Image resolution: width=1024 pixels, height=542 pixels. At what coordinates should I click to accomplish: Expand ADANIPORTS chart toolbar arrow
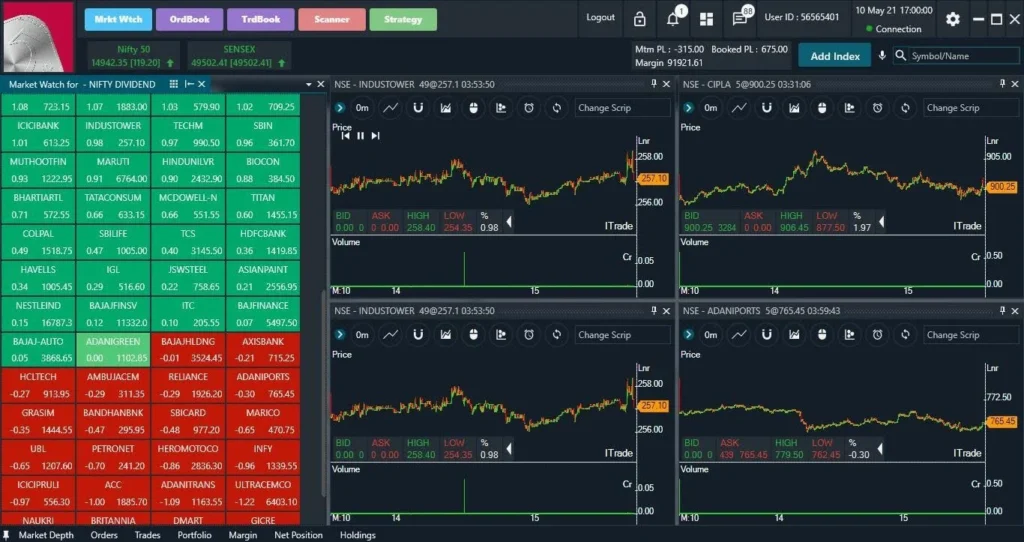pos(688,335)
